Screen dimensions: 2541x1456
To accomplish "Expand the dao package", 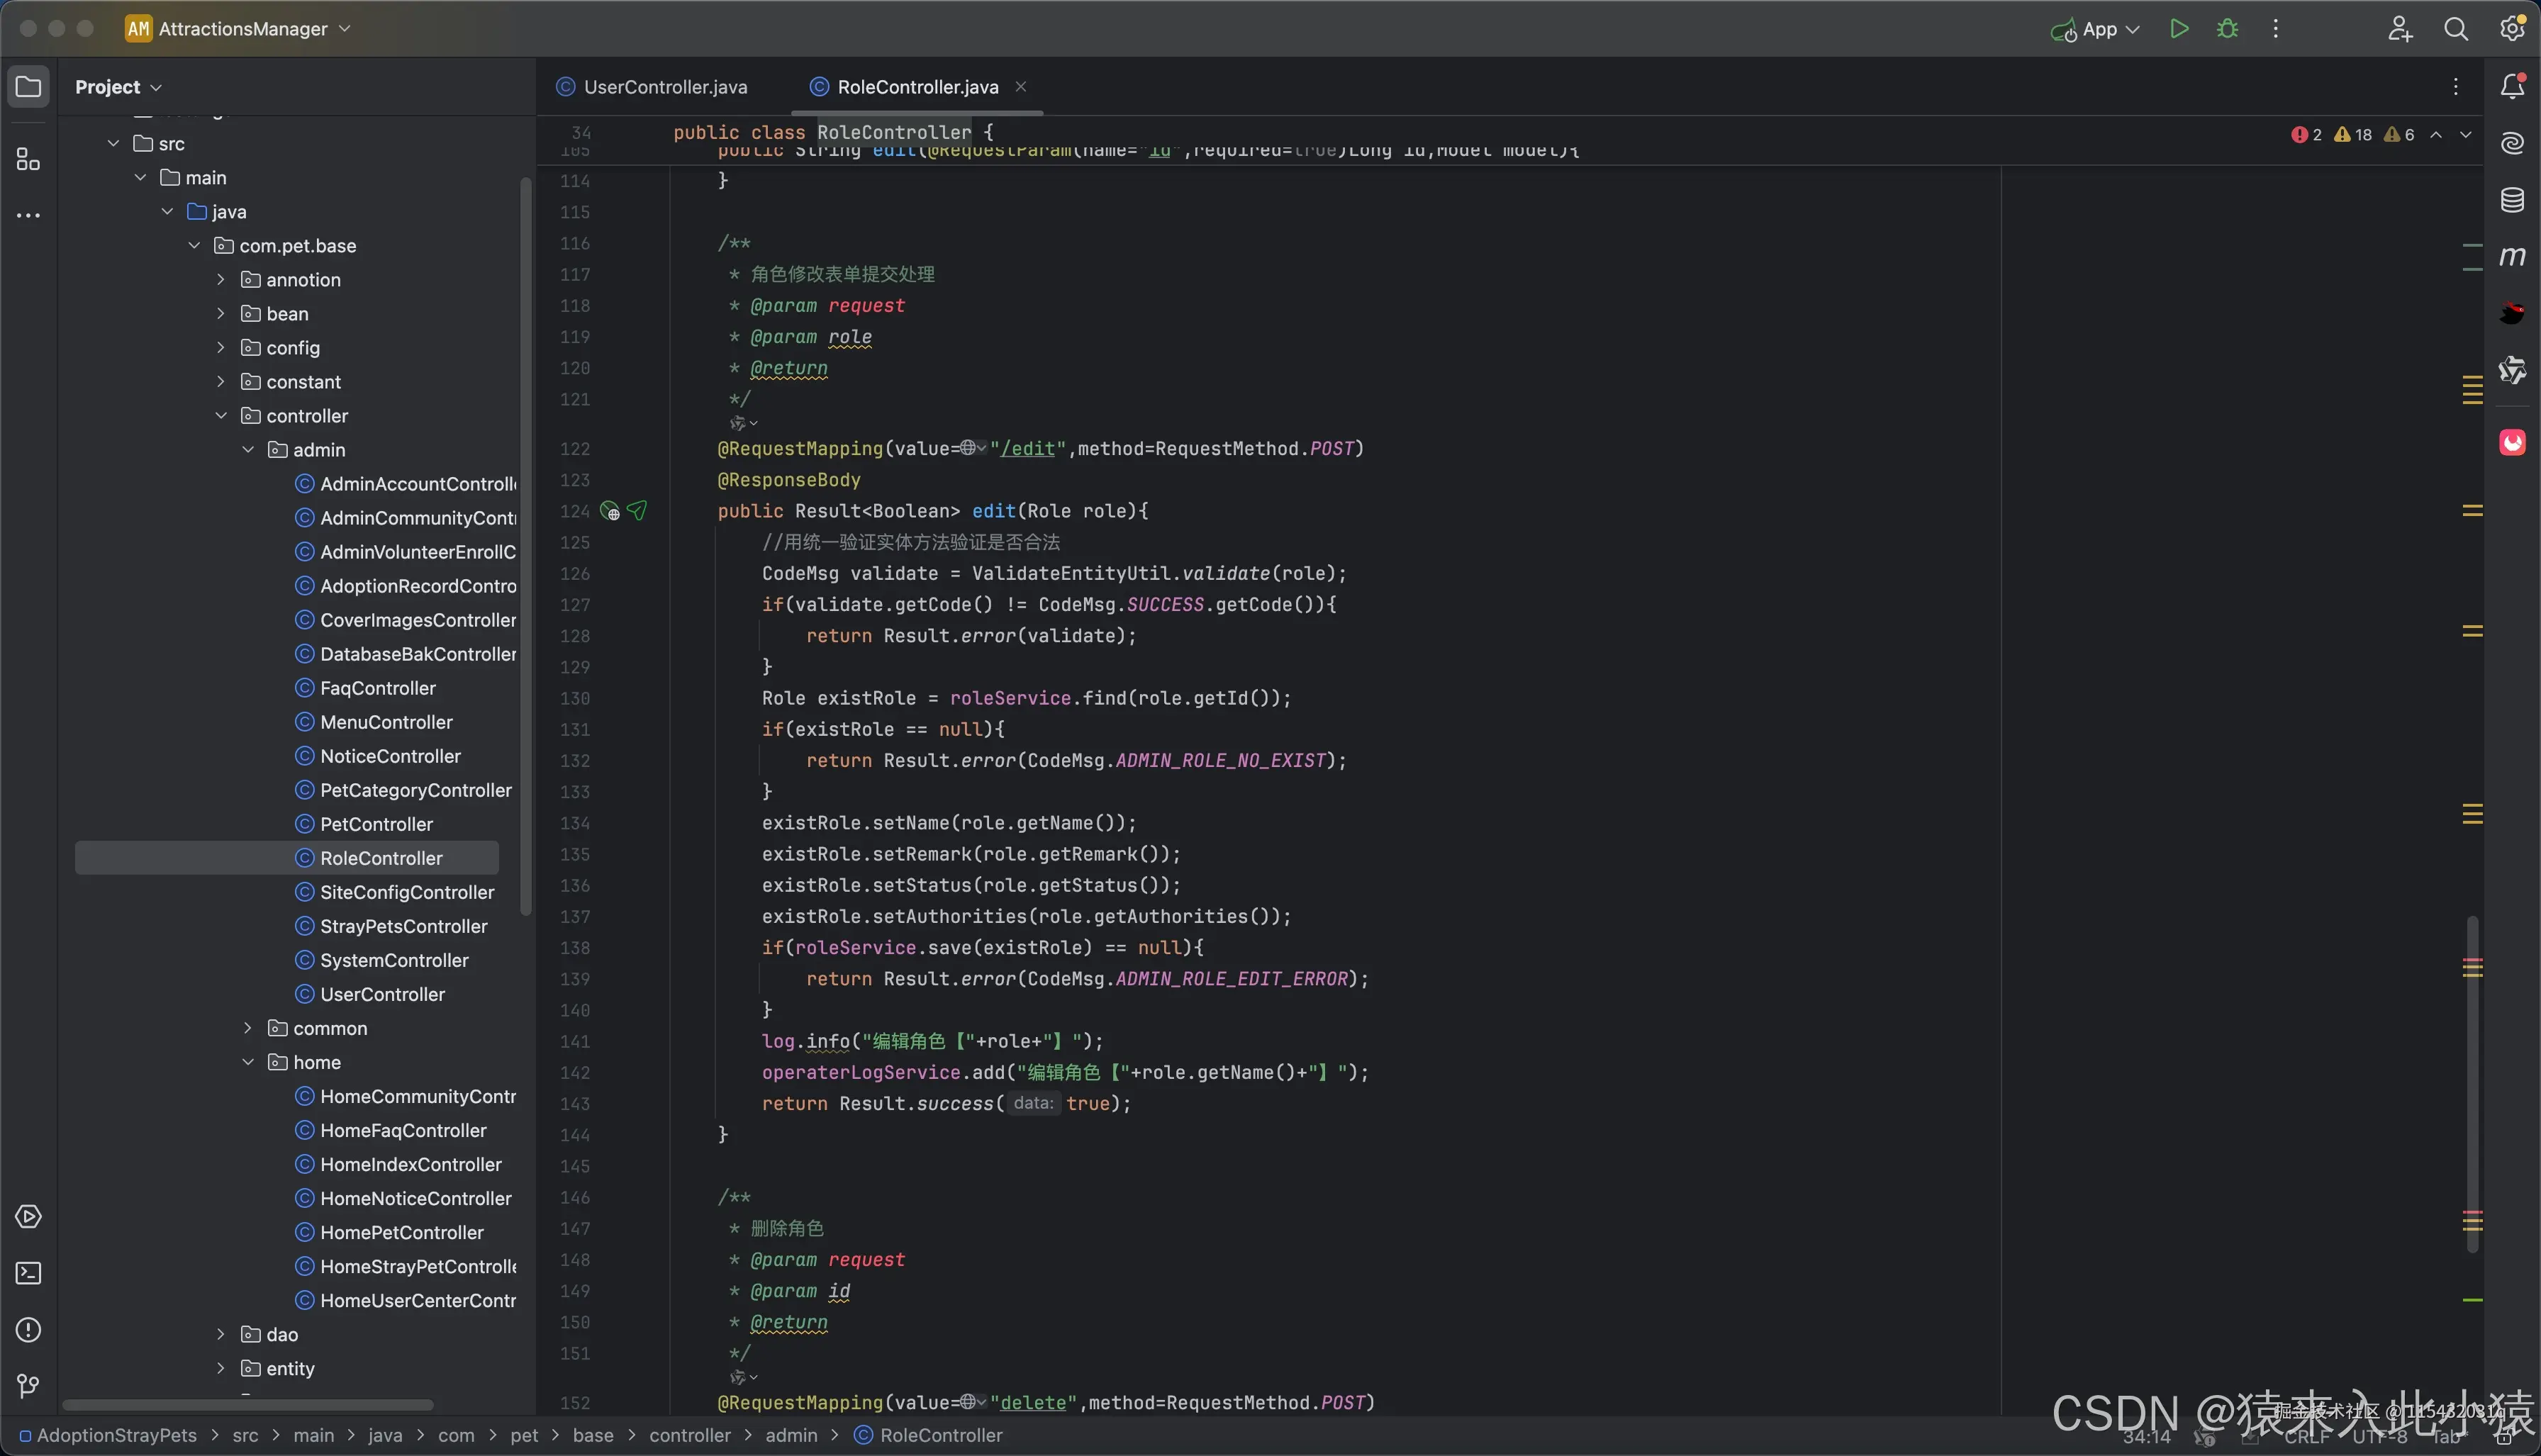I will pos(221,1334).
